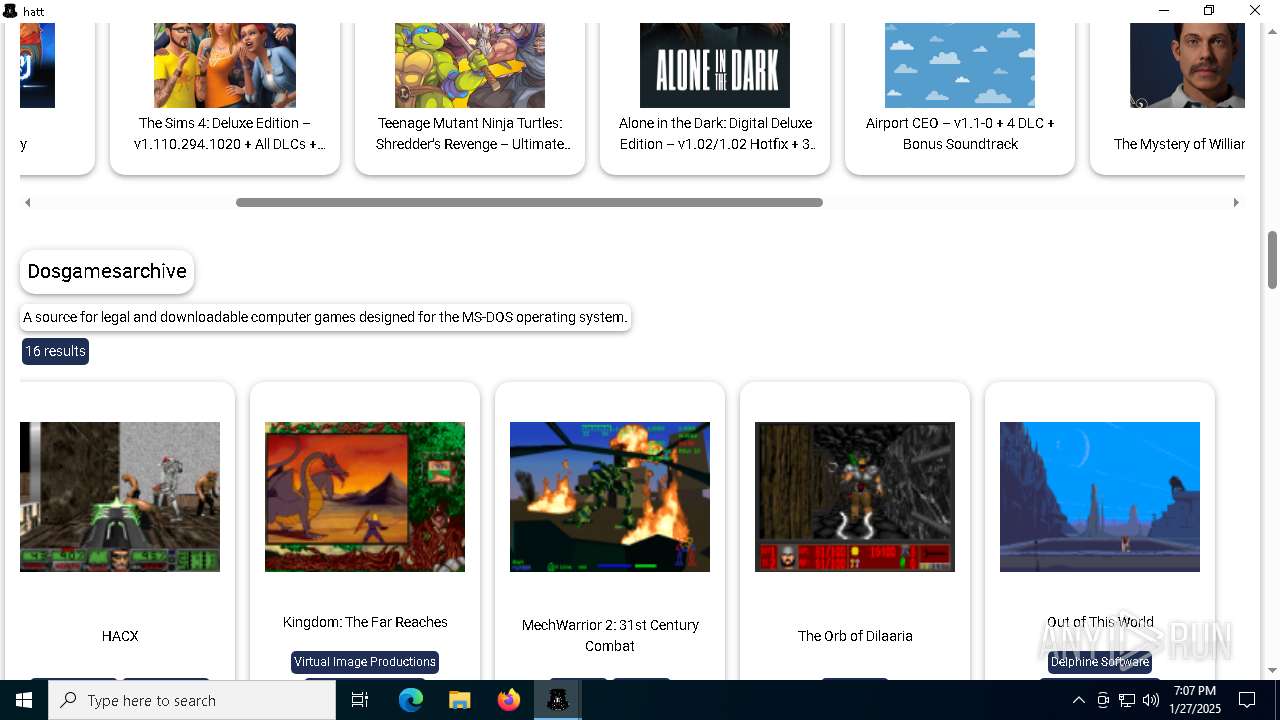Image resolution: width=1280 pixels, height=720 pixels.
Task: Open network status tray icon
Action: point(1127,700)
